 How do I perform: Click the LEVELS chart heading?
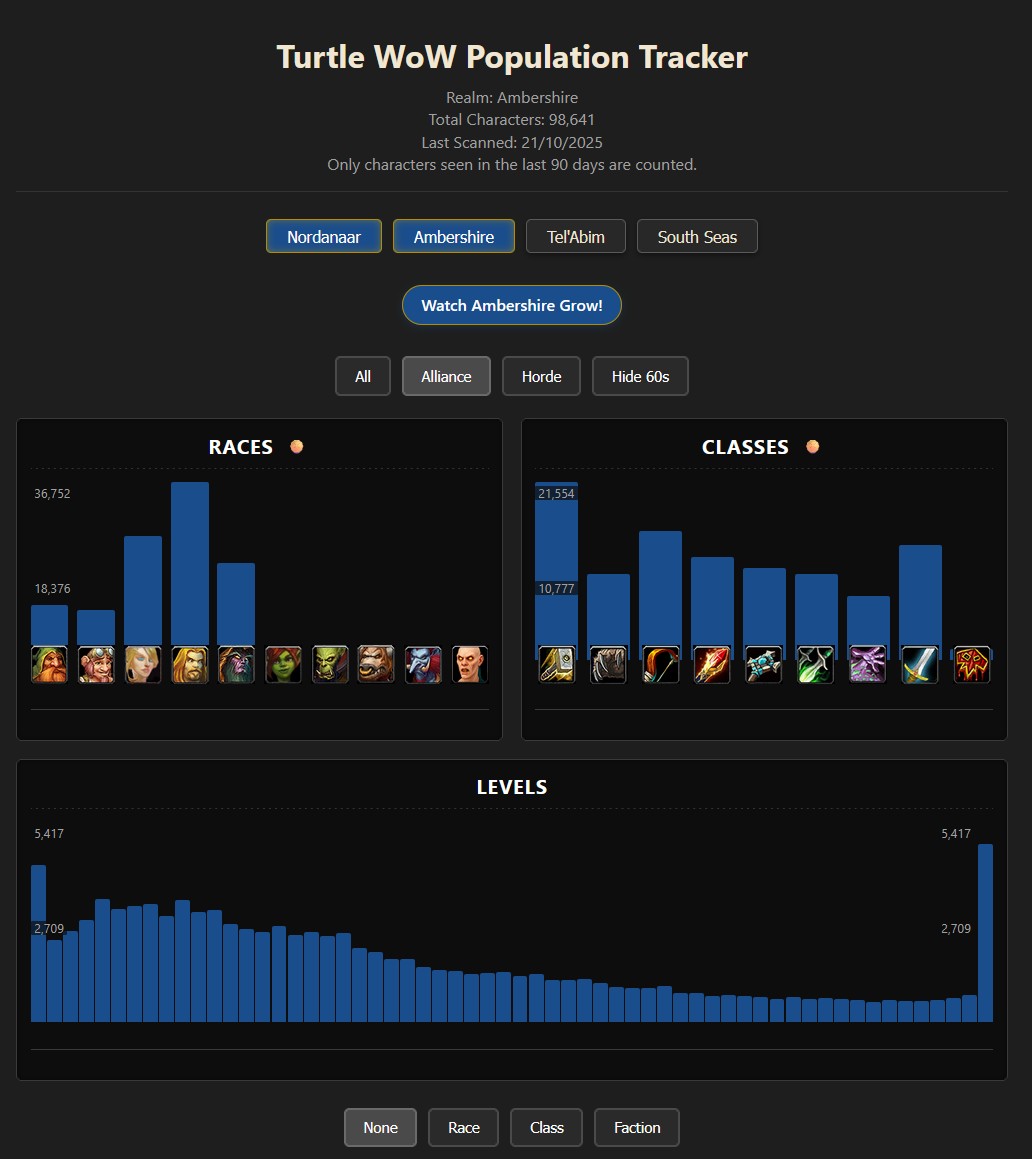(x=512, y=787)
